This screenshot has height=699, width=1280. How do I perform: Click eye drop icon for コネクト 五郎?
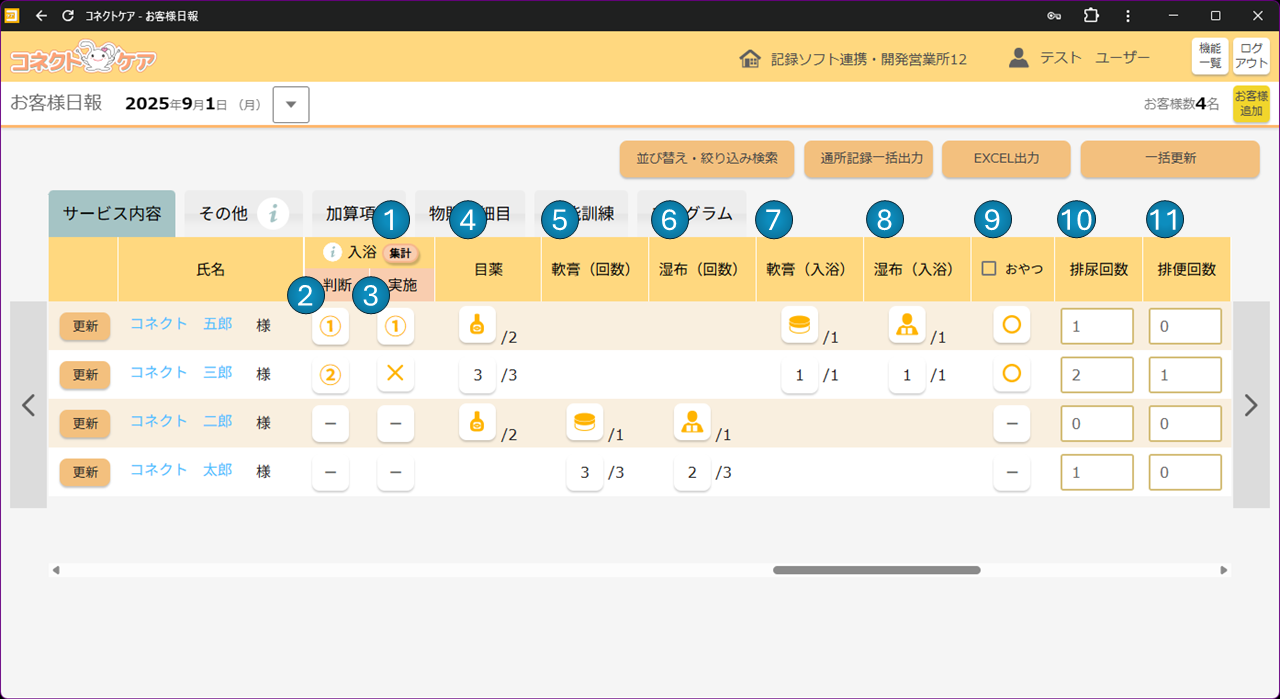tap(477, 325)
